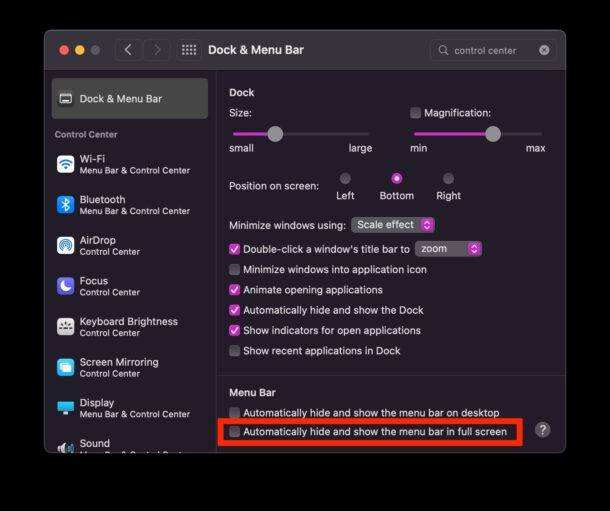Open Screen Mirroring sidebar item
Screen dimensions: 610x511
[130, 368]
